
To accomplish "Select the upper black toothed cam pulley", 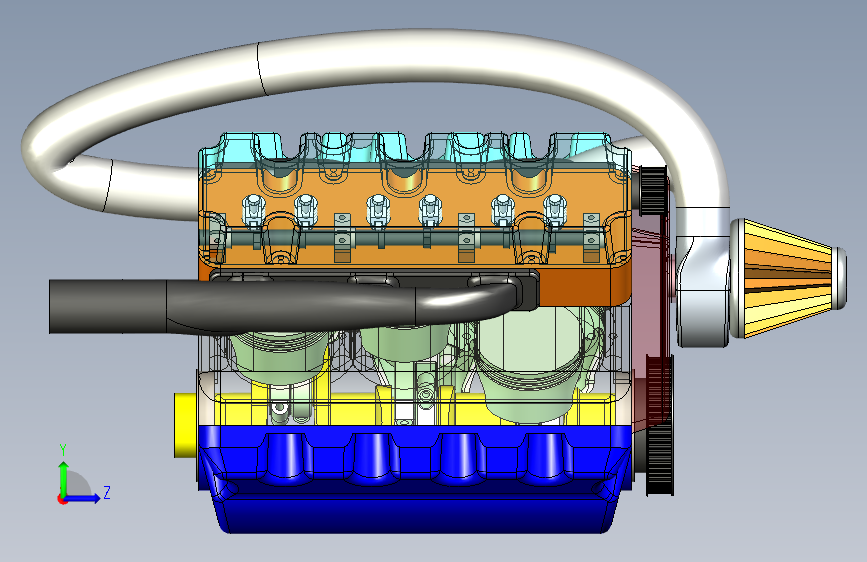I will 652,191.
